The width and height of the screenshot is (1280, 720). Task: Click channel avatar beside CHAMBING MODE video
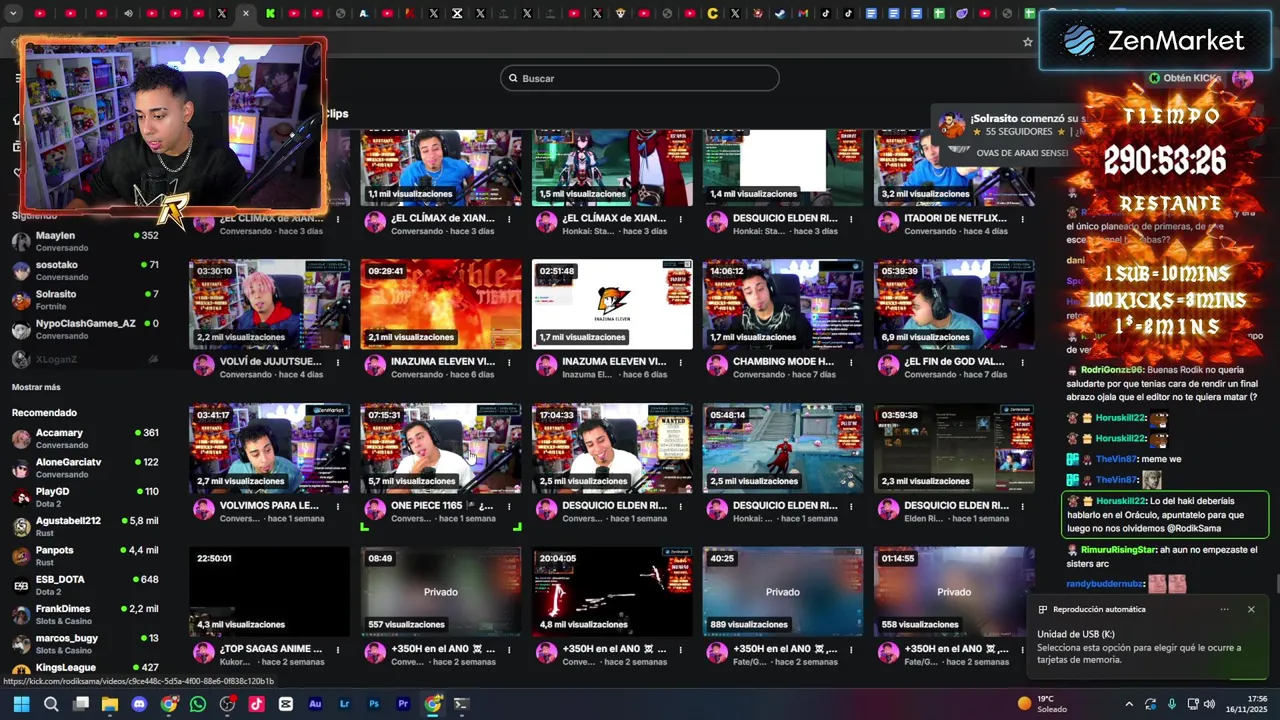coord(717,367)
